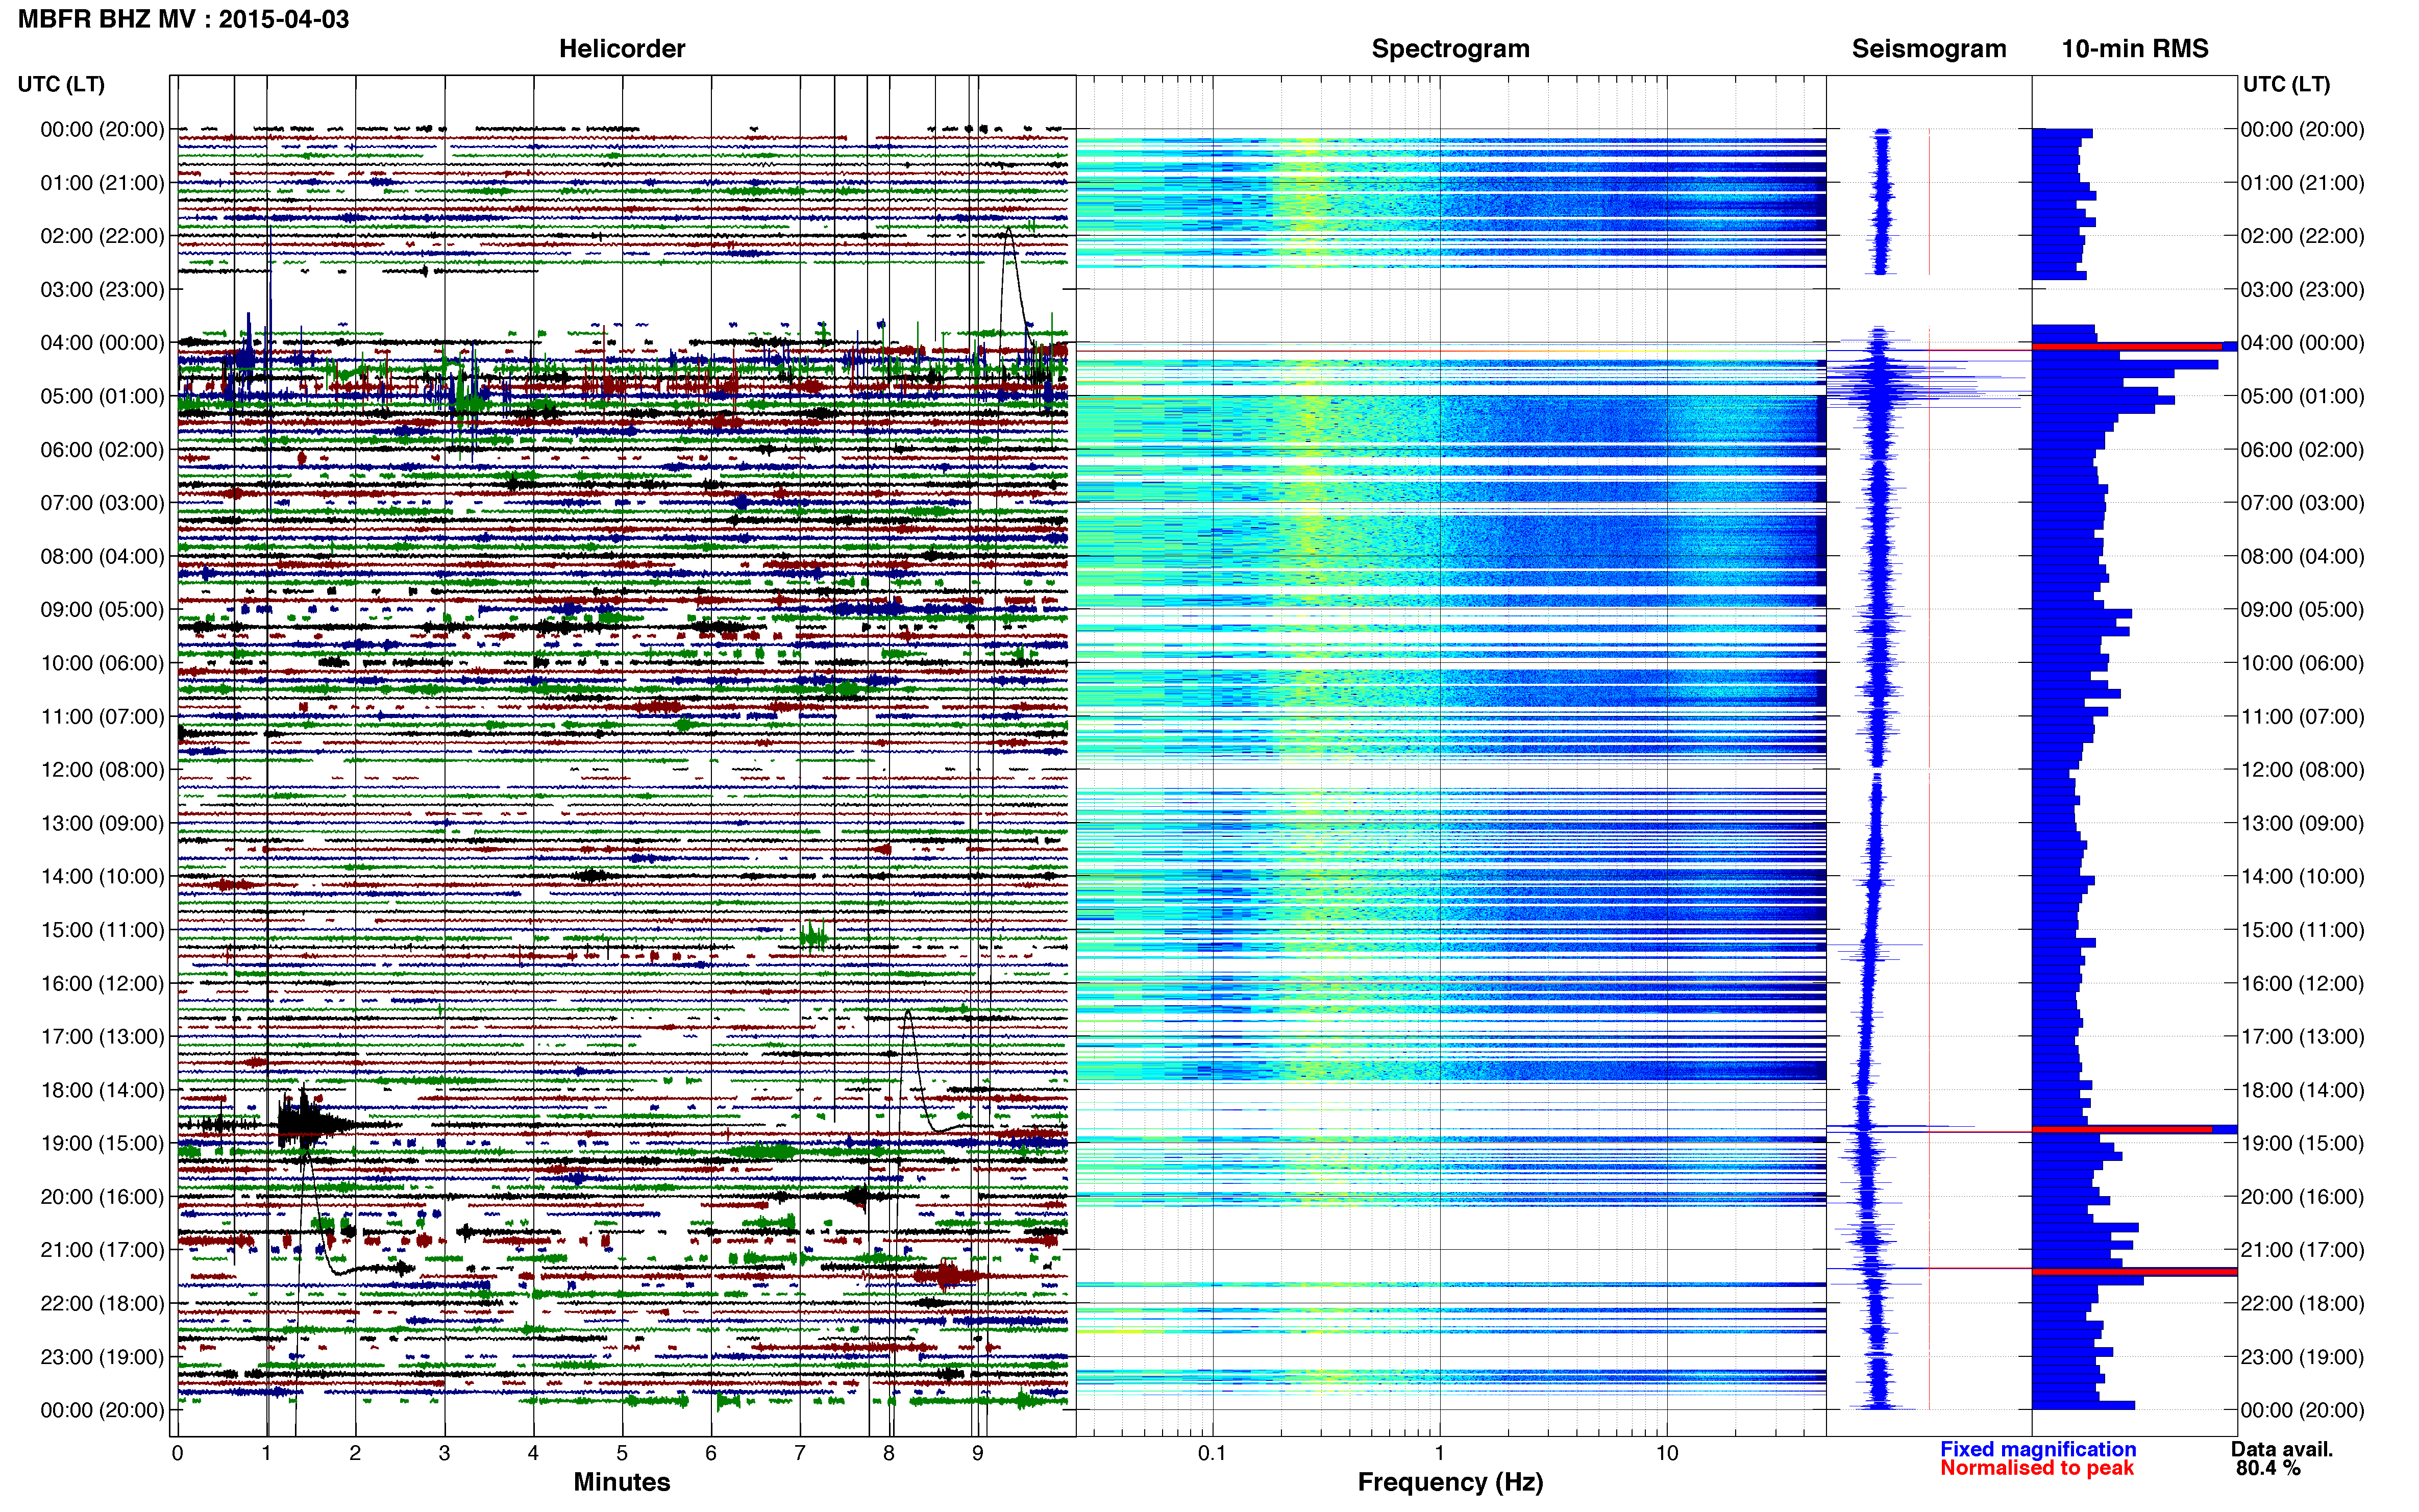This screenshot has width=2419, height=1512.
Task: Click the right '09:00 (05:00)' time label
Action: tap(2302, 610)
